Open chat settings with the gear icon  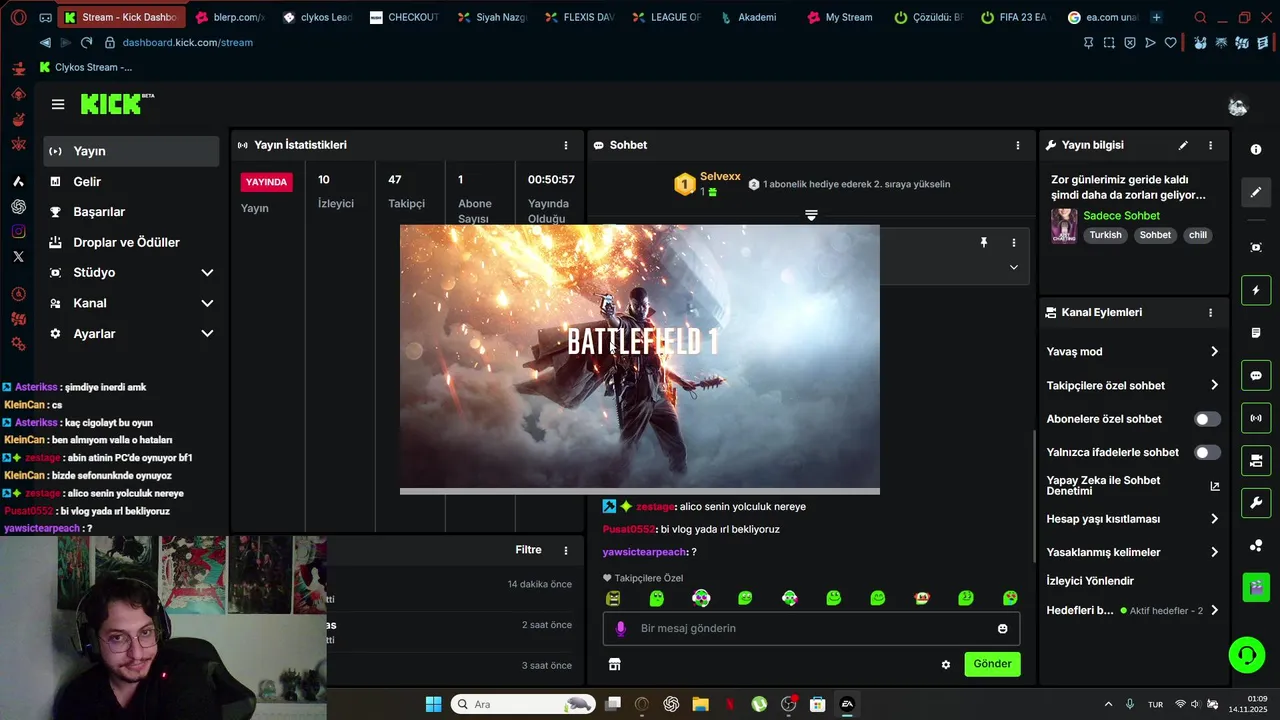pos(946,664)
